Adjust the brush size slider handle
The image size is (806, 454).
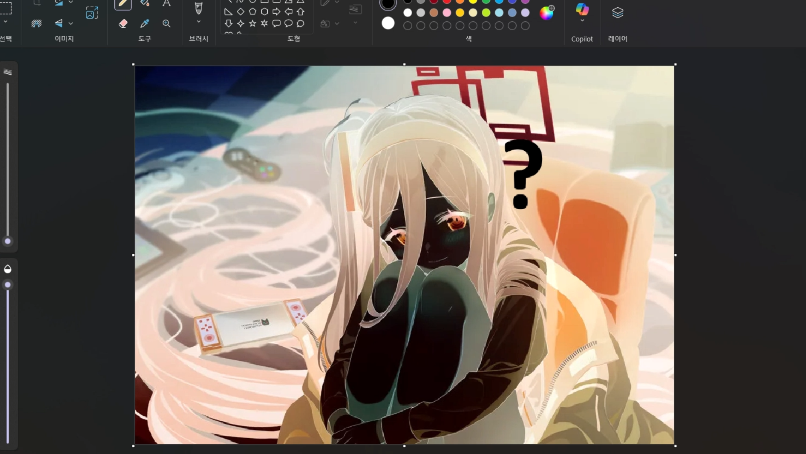click(x=8, y=241)
